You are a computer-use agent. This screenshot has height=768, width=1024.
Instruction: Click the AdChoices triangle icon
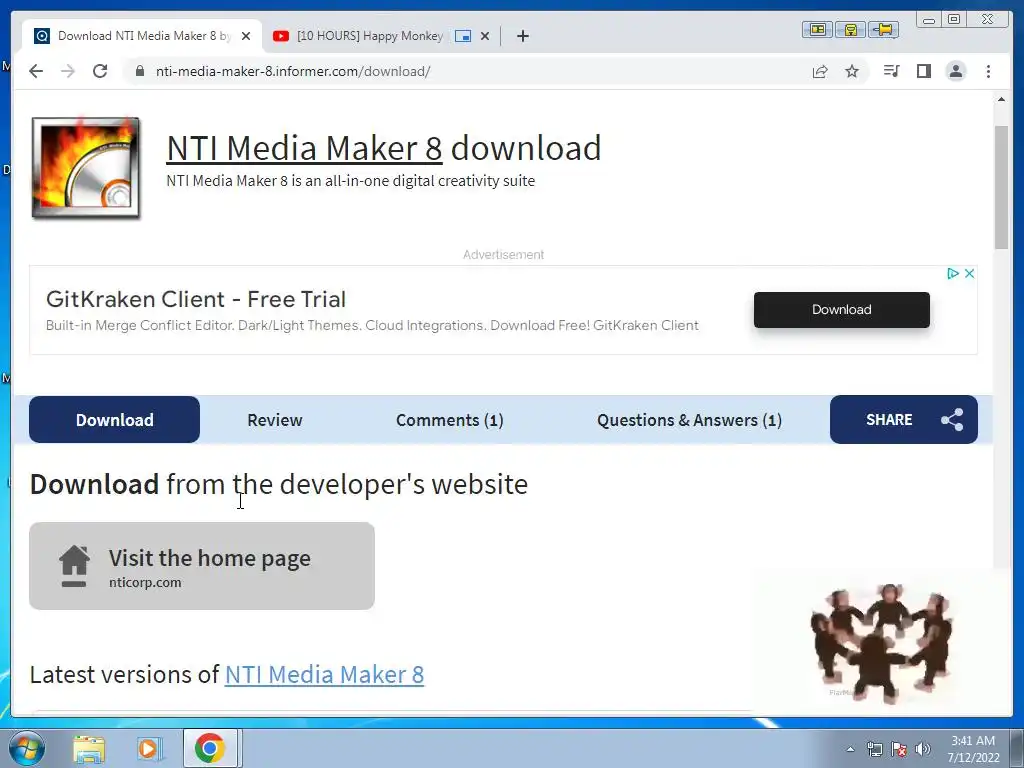point(953,274)
